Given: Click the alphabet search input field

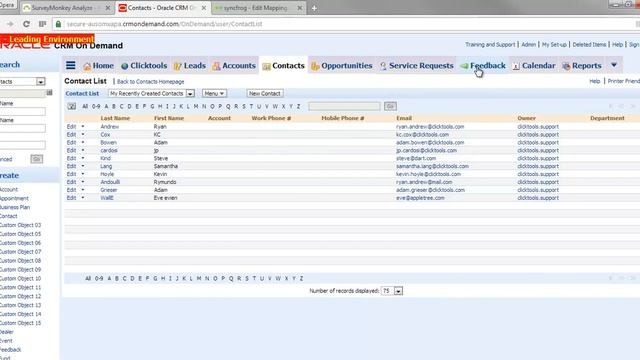Looking at the screenshot, I should click(344, 106).
